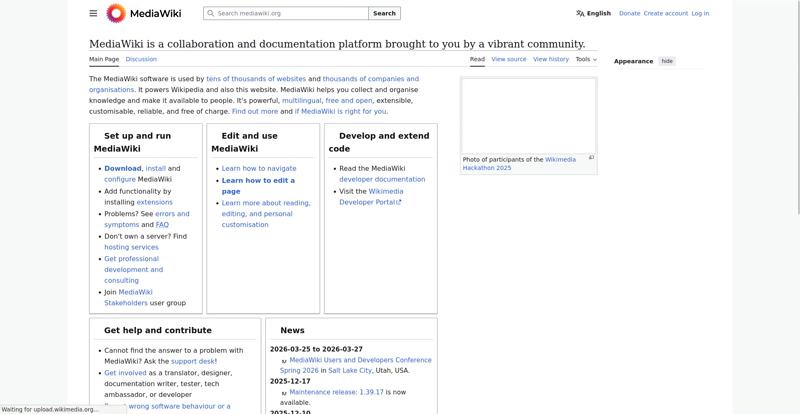Open the Download MediaWiki link
The image size is (800, 414).
(x=123, y=168)
